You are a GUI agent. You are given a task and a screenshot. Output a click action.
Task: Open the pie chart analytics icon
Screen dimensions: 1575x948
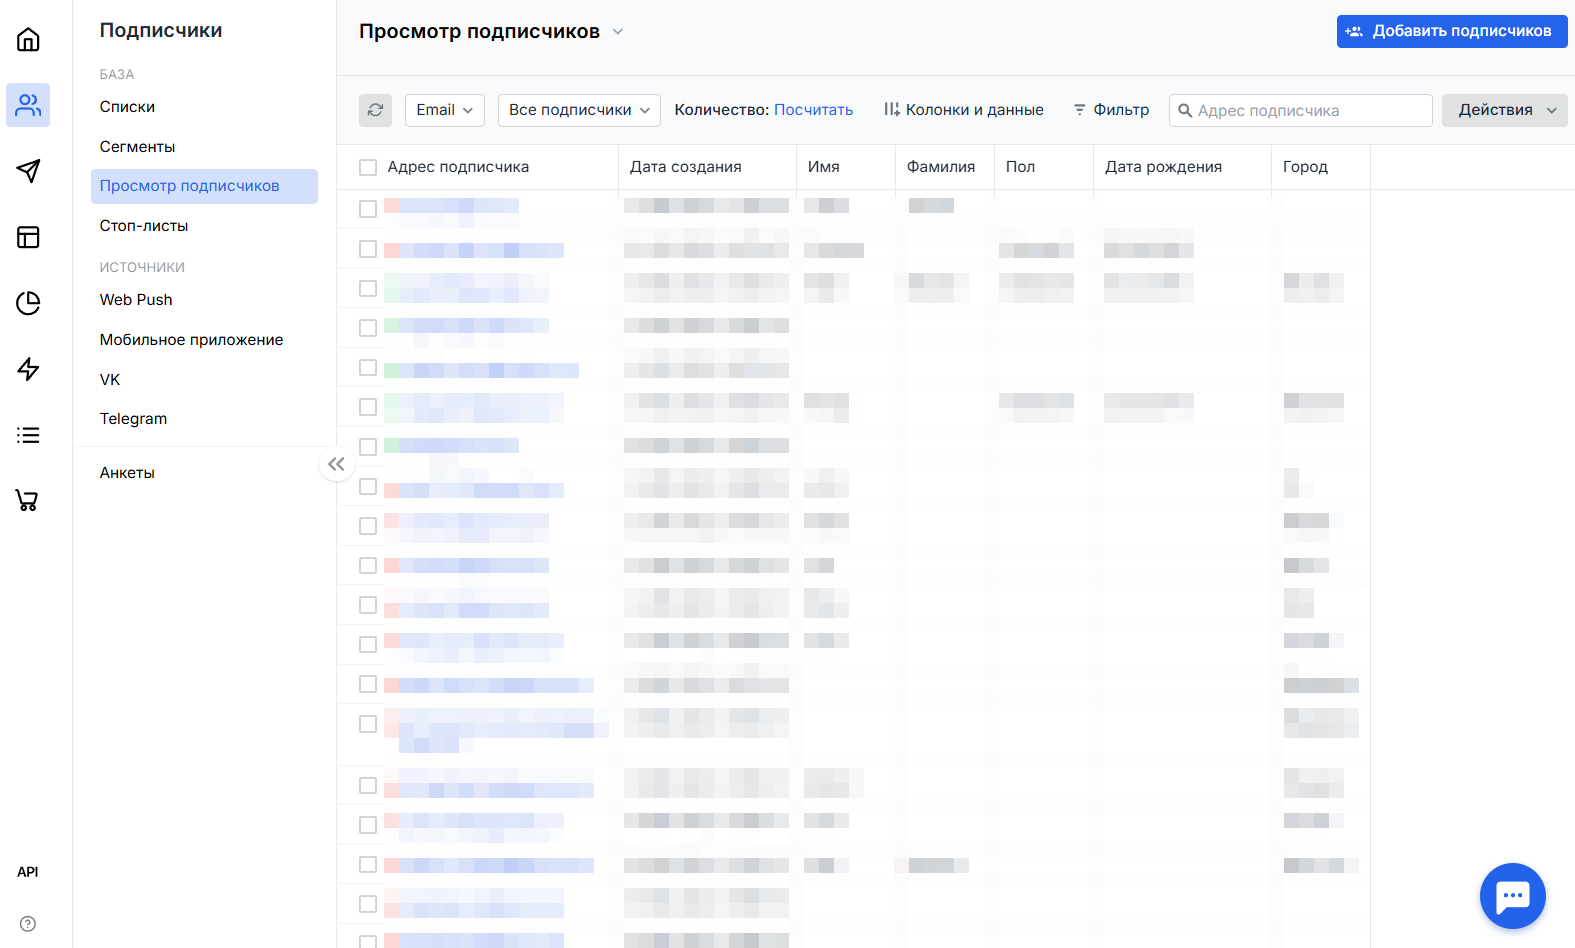[28, 303]
